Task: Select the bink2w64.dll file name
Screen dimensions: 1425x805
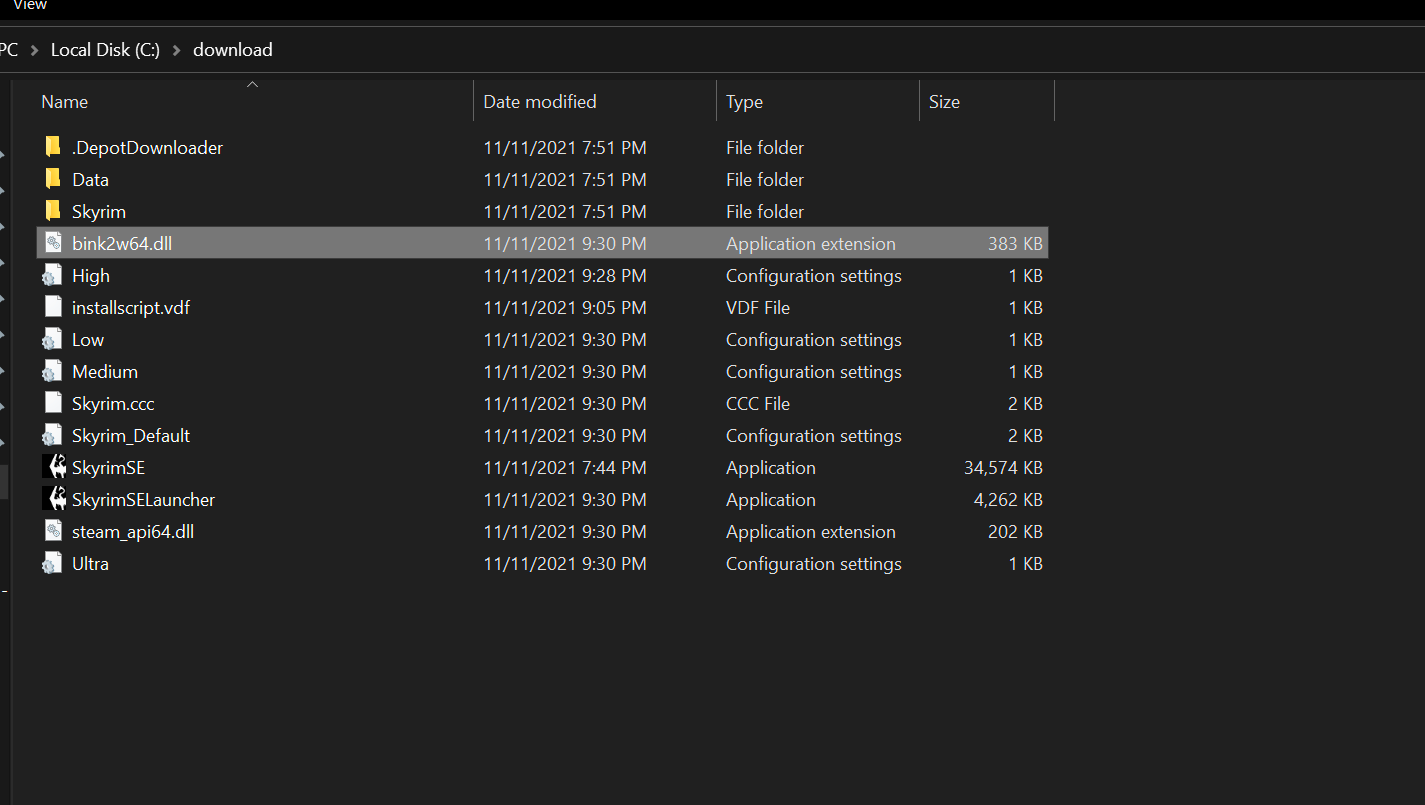Action: pos(122,244)
